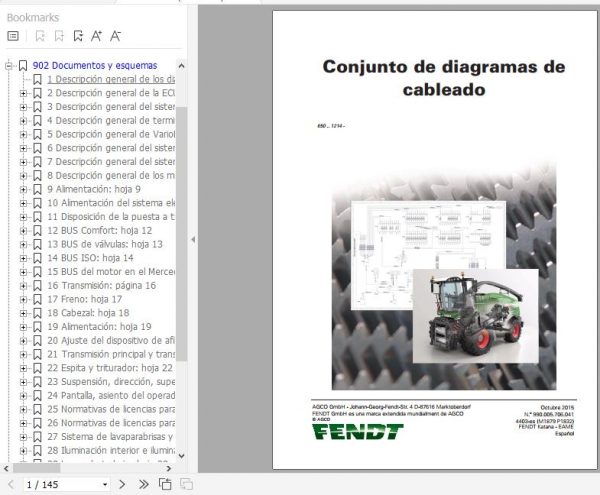Open bookmark 22 Espita y triturador
This screenshot has height=495, width=600.
tap(110, 368)
